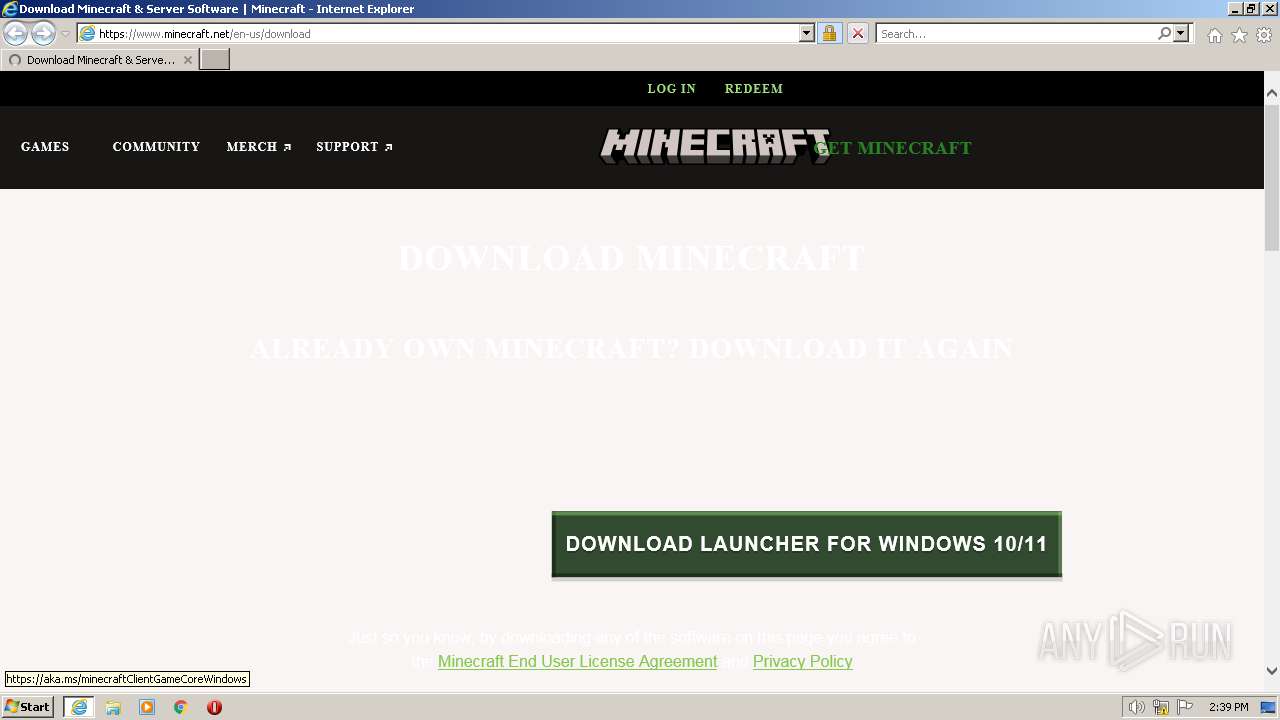
Task: View the security lock report icon
Action: click(x=829, y=33)
